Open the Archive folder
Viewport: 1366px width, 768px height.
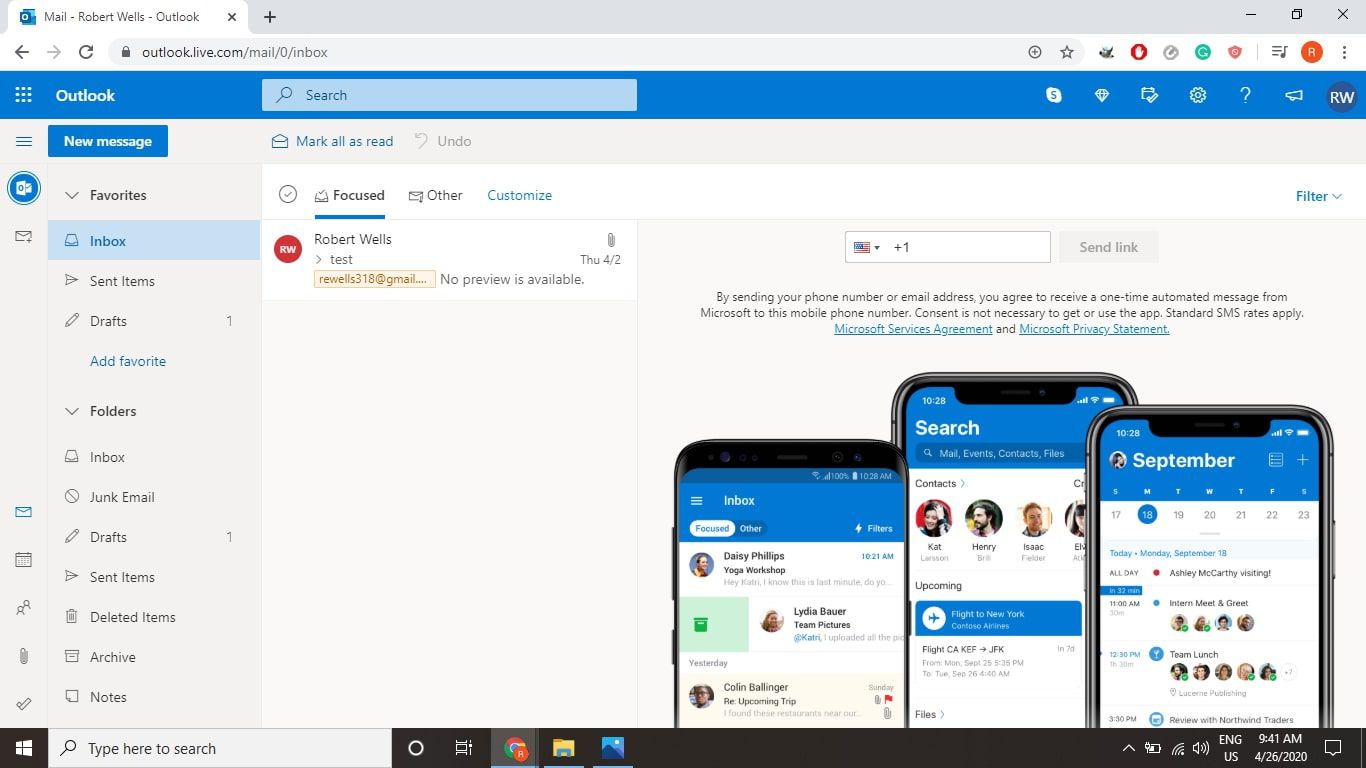tap(154, 657)
